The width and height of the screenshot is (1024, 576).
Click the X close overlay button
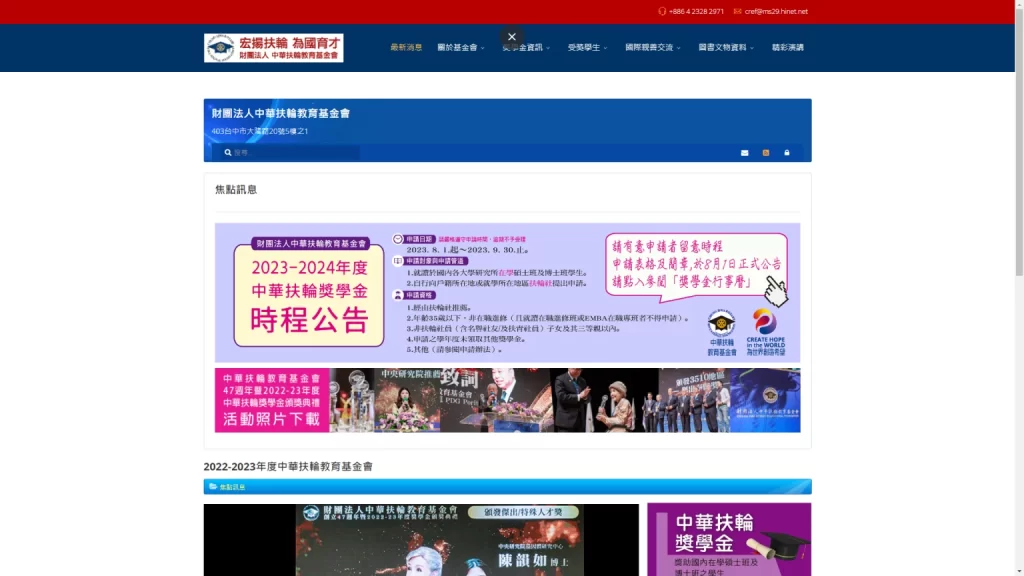pos(512,37)
